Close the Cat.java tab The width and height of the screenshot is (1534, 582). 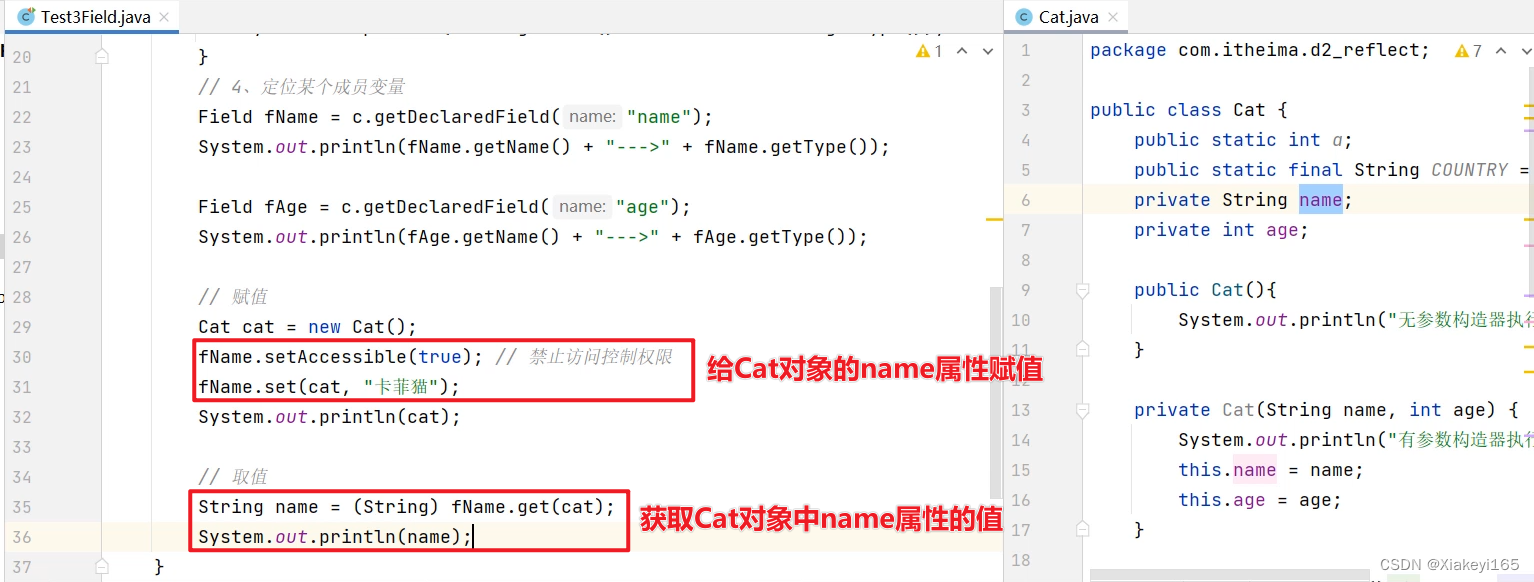[1113, 17]
